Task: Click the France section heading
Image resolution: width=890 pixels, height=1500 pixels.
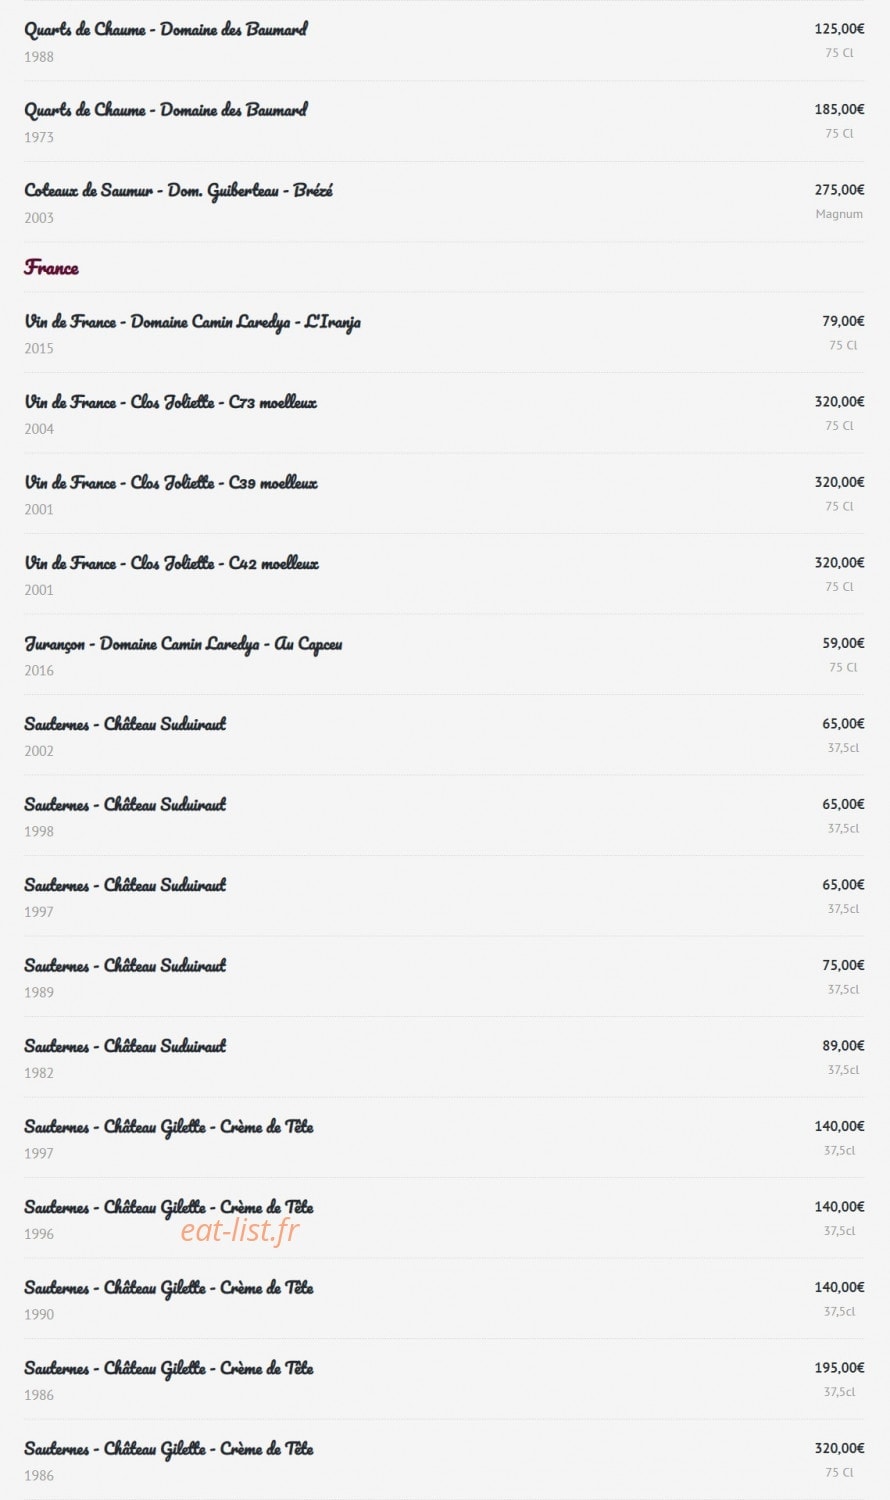Action: click(x=51, y=268)
